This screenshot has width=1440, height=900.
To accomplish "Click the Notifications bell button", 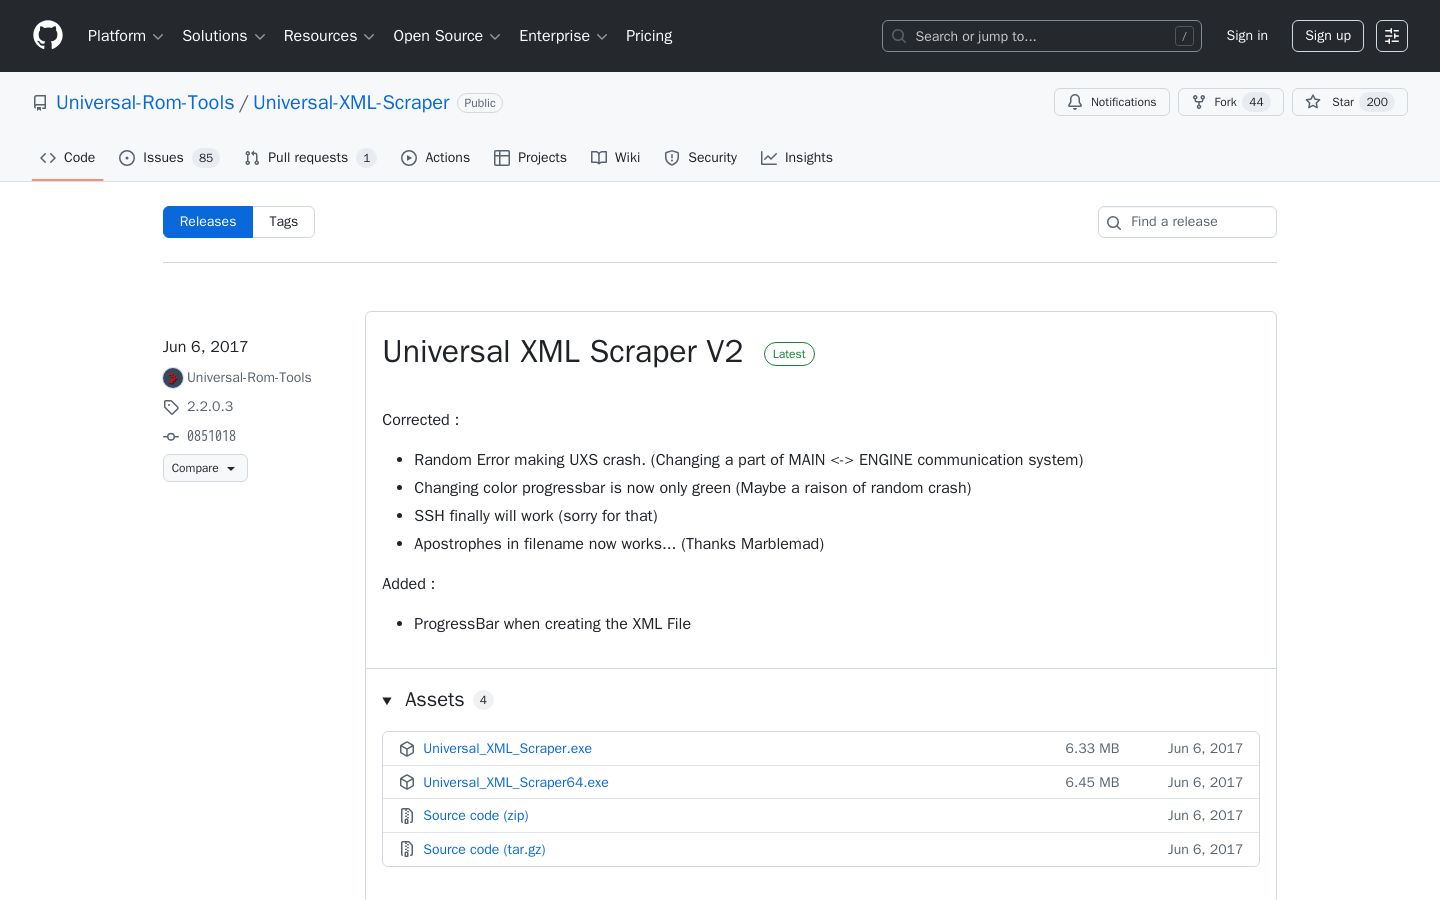I will pos(1112,102).
